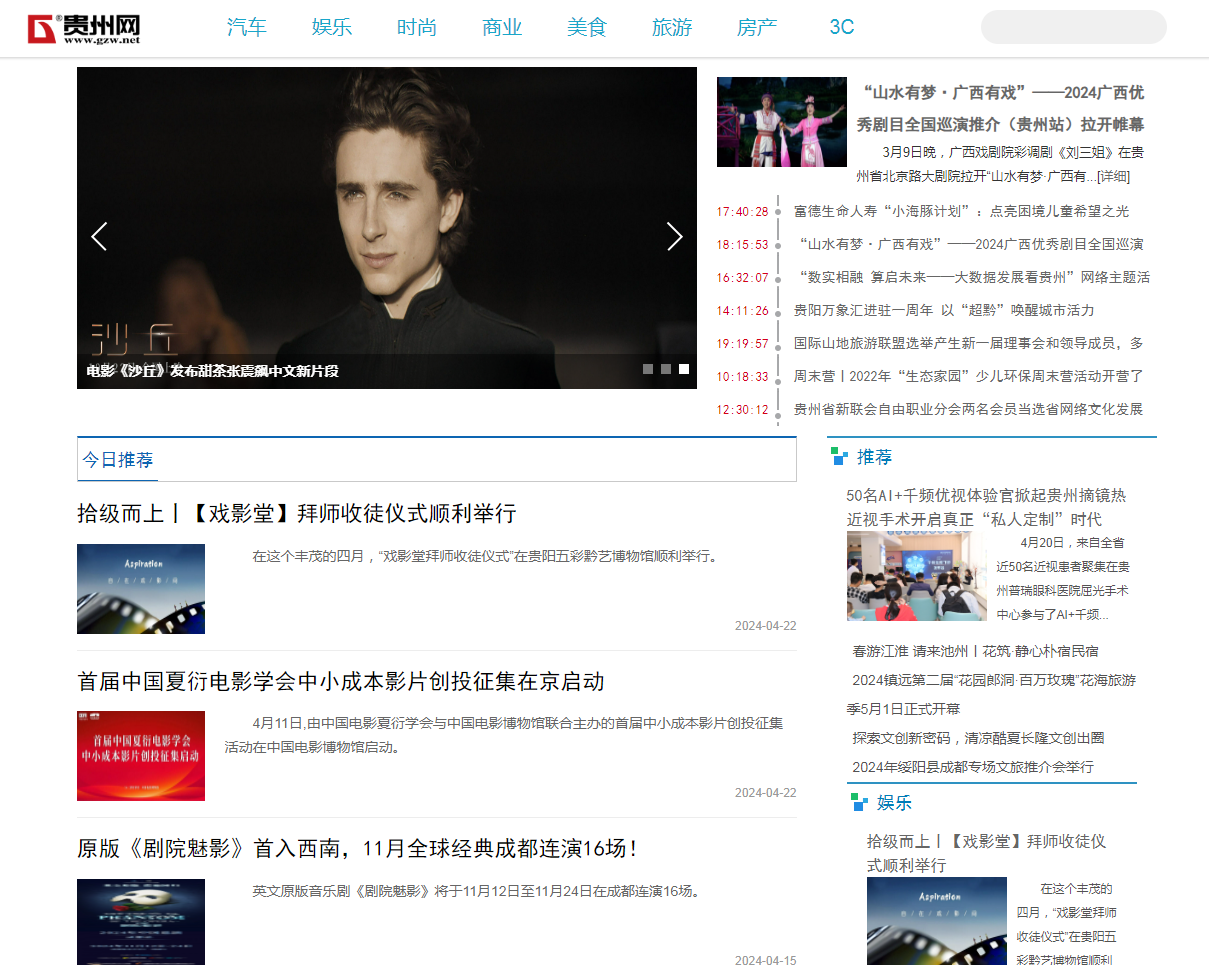Screen dimensions: 1209x965
Task: Open 贵州省新联会自由职业分会 news item
Action: 968,409
